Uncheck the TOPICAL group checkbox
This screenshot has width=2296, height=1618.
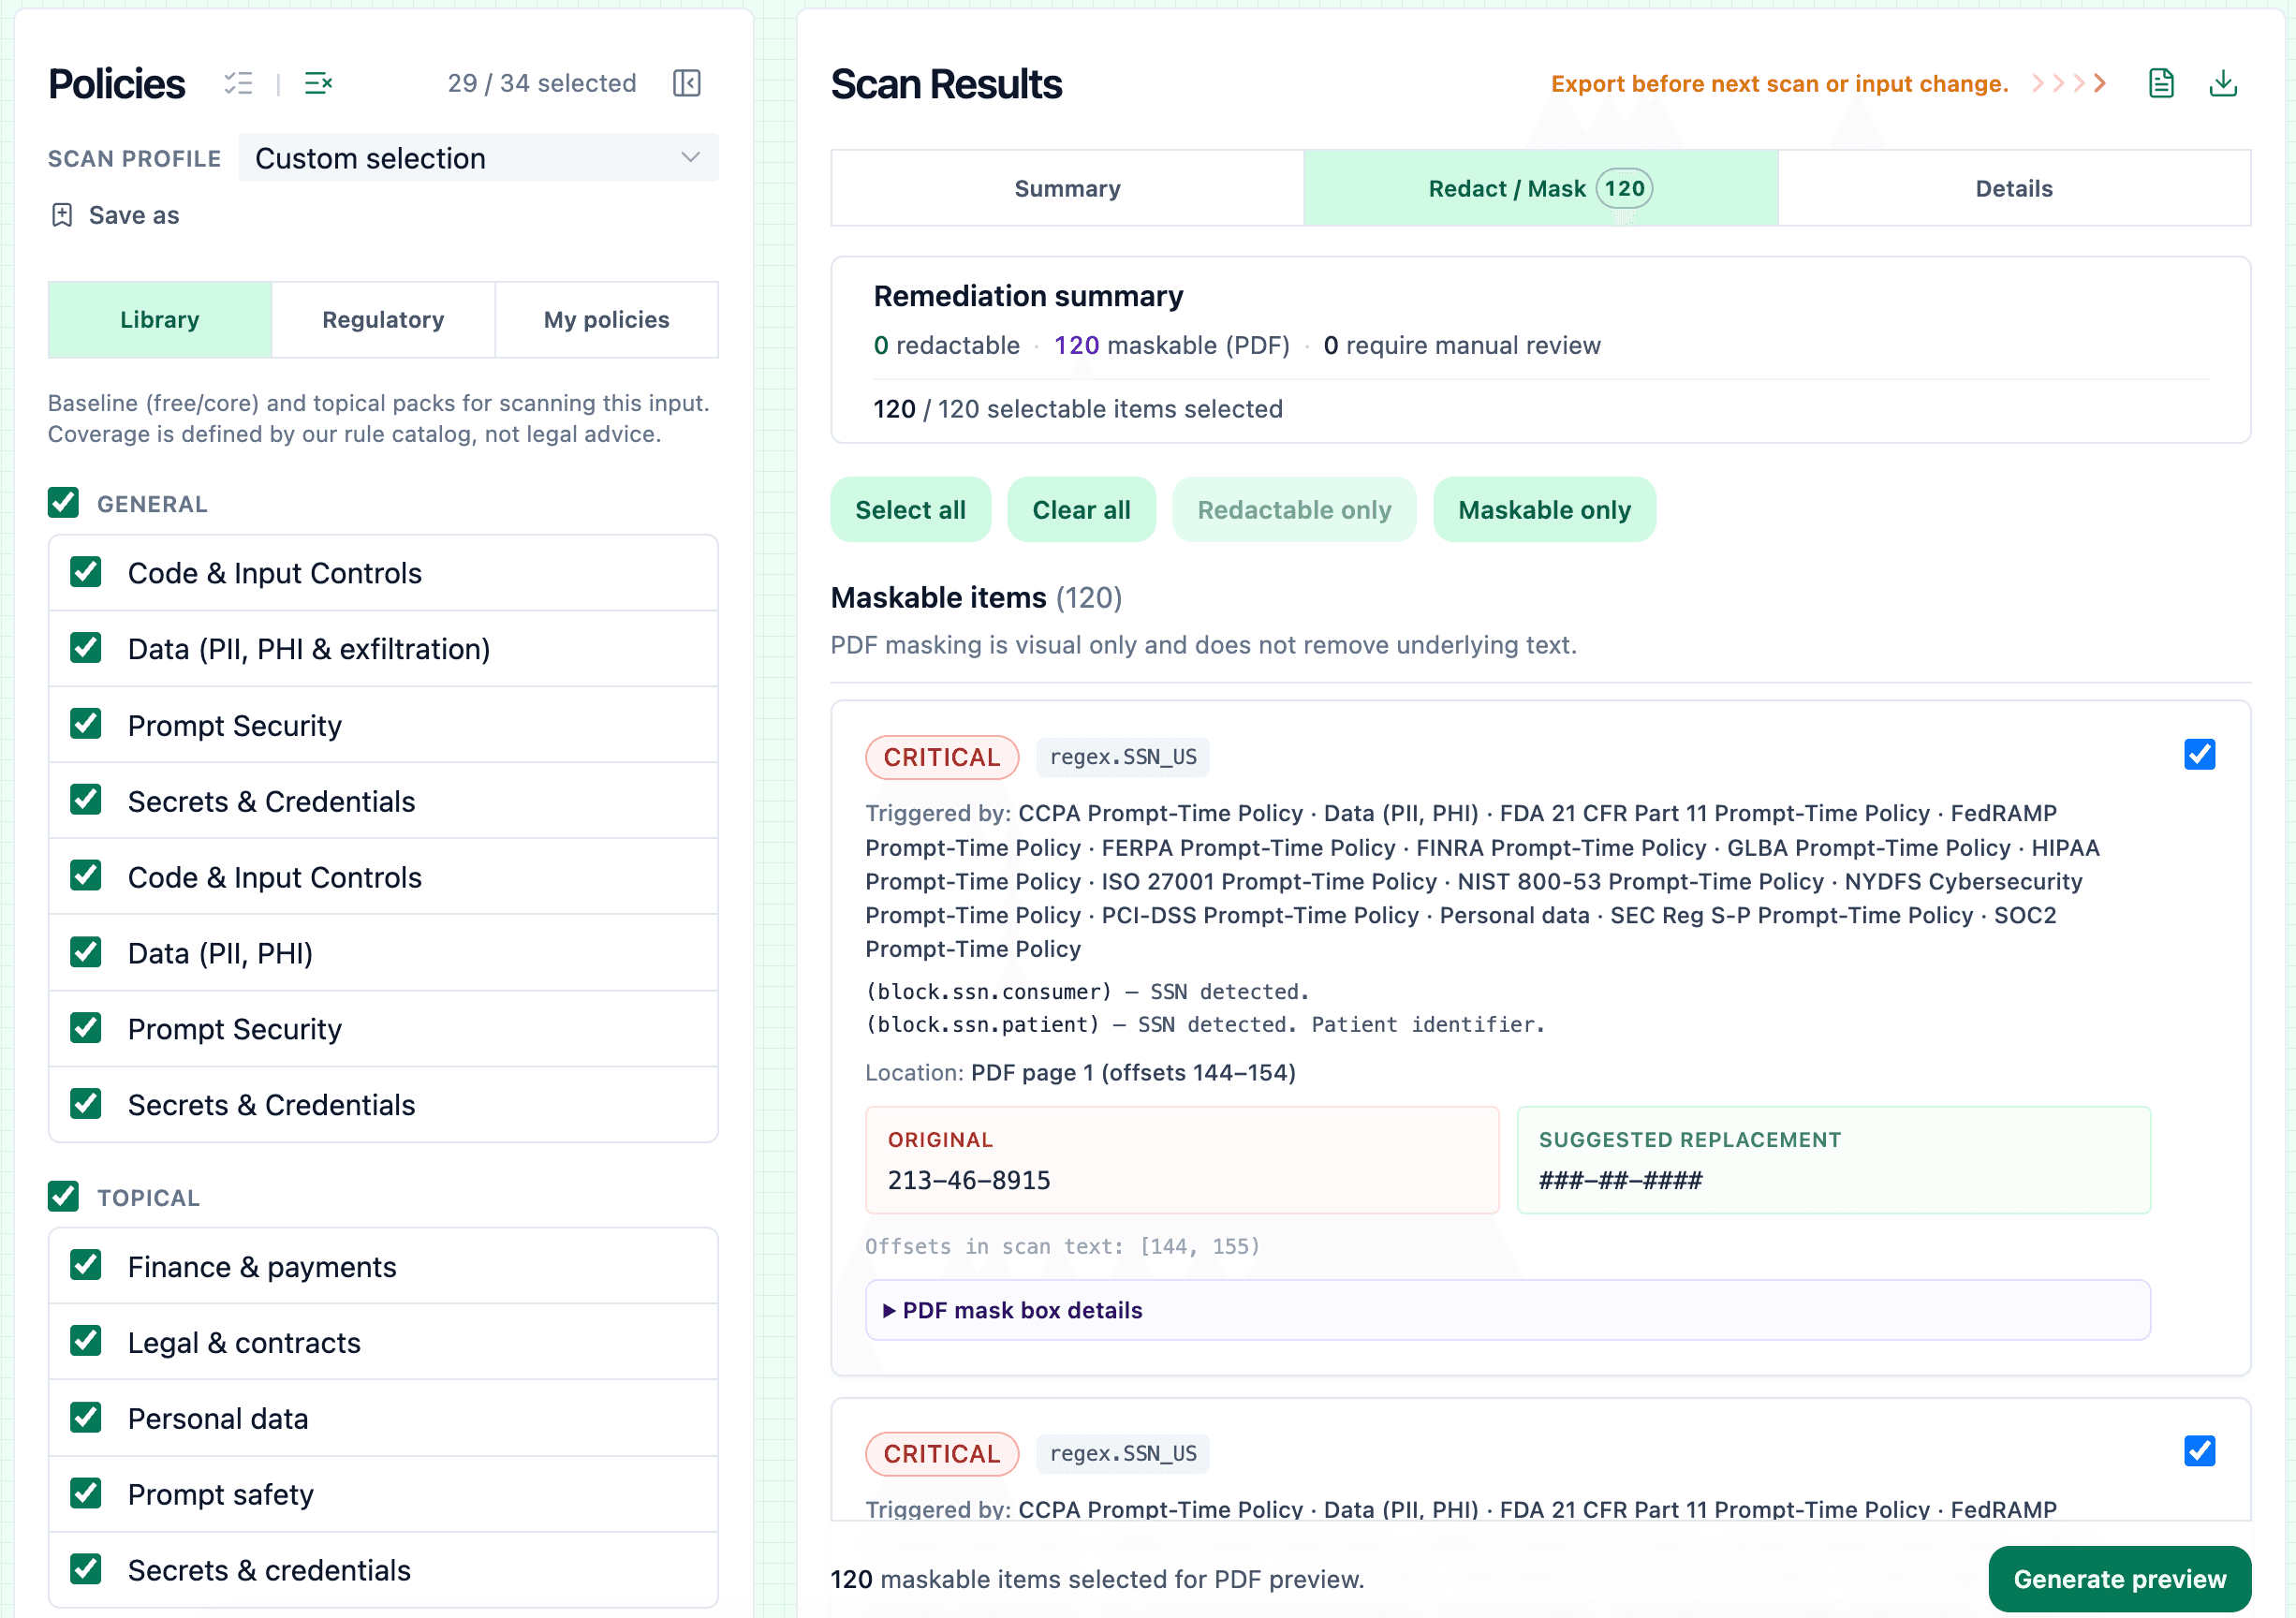point(64,1196)
